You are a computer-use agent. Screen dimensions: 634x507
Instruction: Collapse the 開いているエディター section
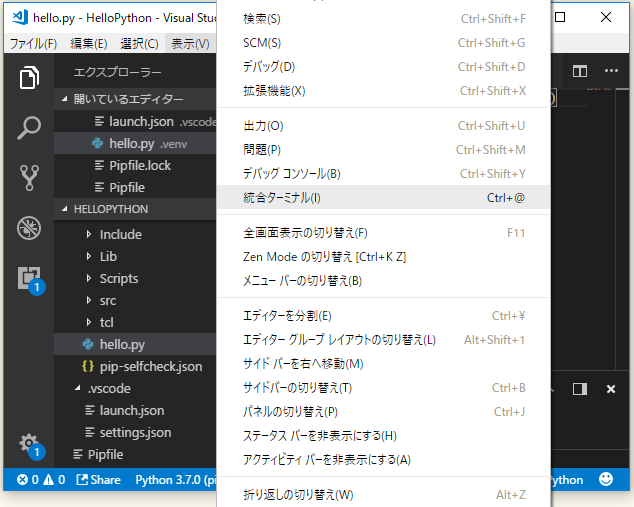point(135,99)
